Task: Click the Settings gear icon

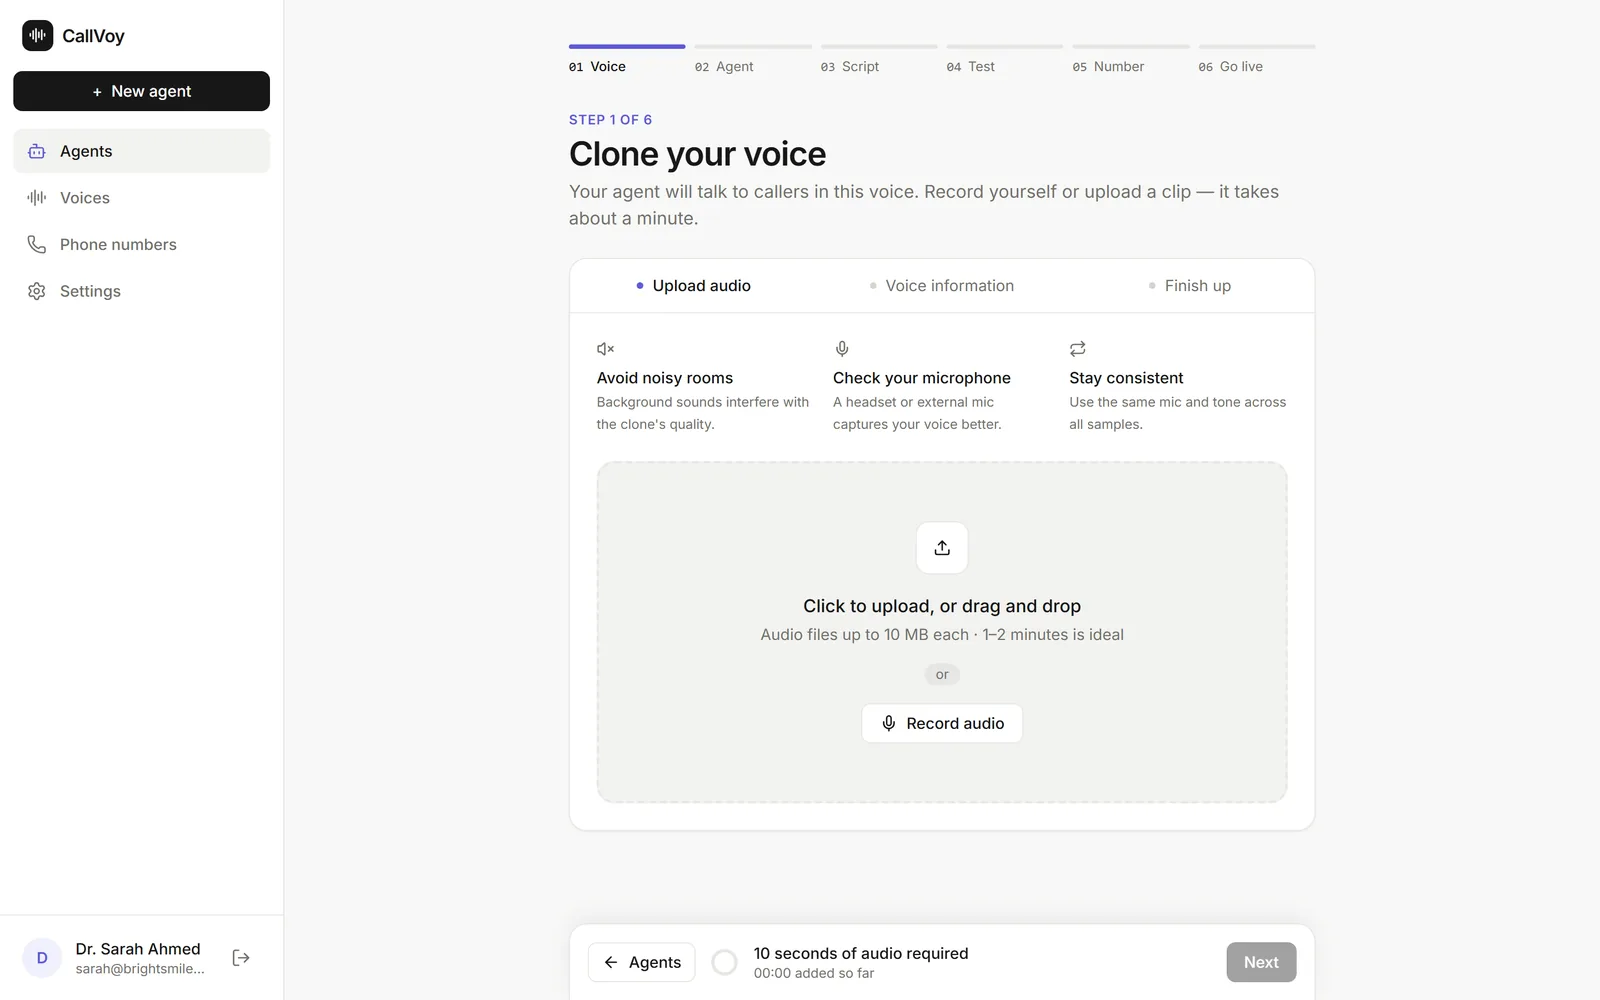Action: pyautogui.click(x=37, y=291)
